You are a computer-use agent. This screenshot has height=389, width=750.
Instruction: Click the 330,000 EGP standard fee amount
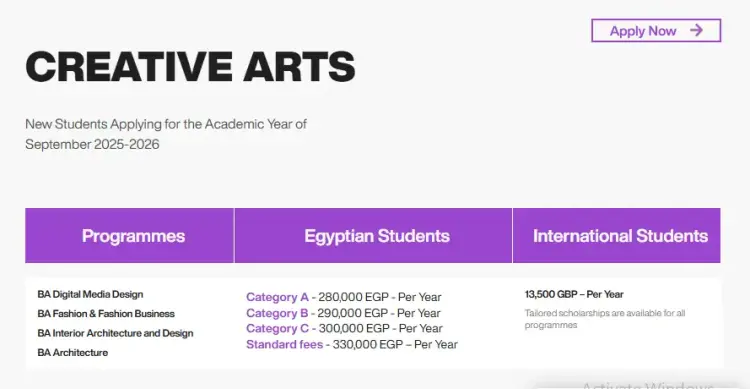[x=361, y=345]
